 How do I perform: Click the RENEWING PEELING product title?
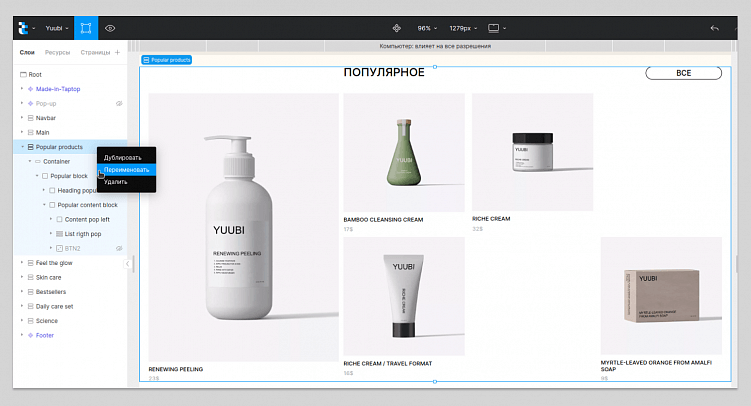(x=176, y=369)
